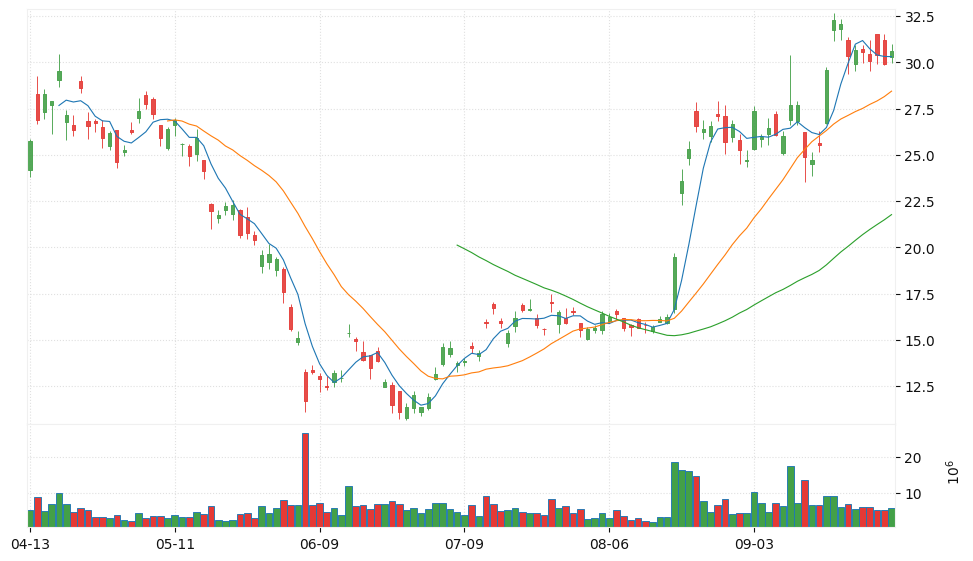Click the last candlestick at the chart's right edge

(x=892, y=54)
